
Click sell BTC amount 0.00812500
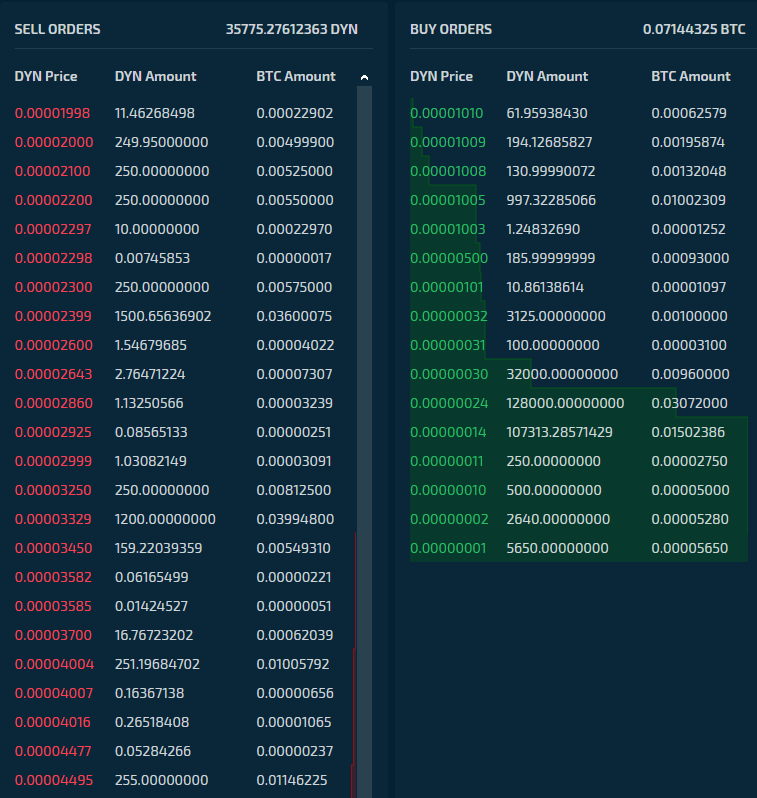[x=294, y=490]
